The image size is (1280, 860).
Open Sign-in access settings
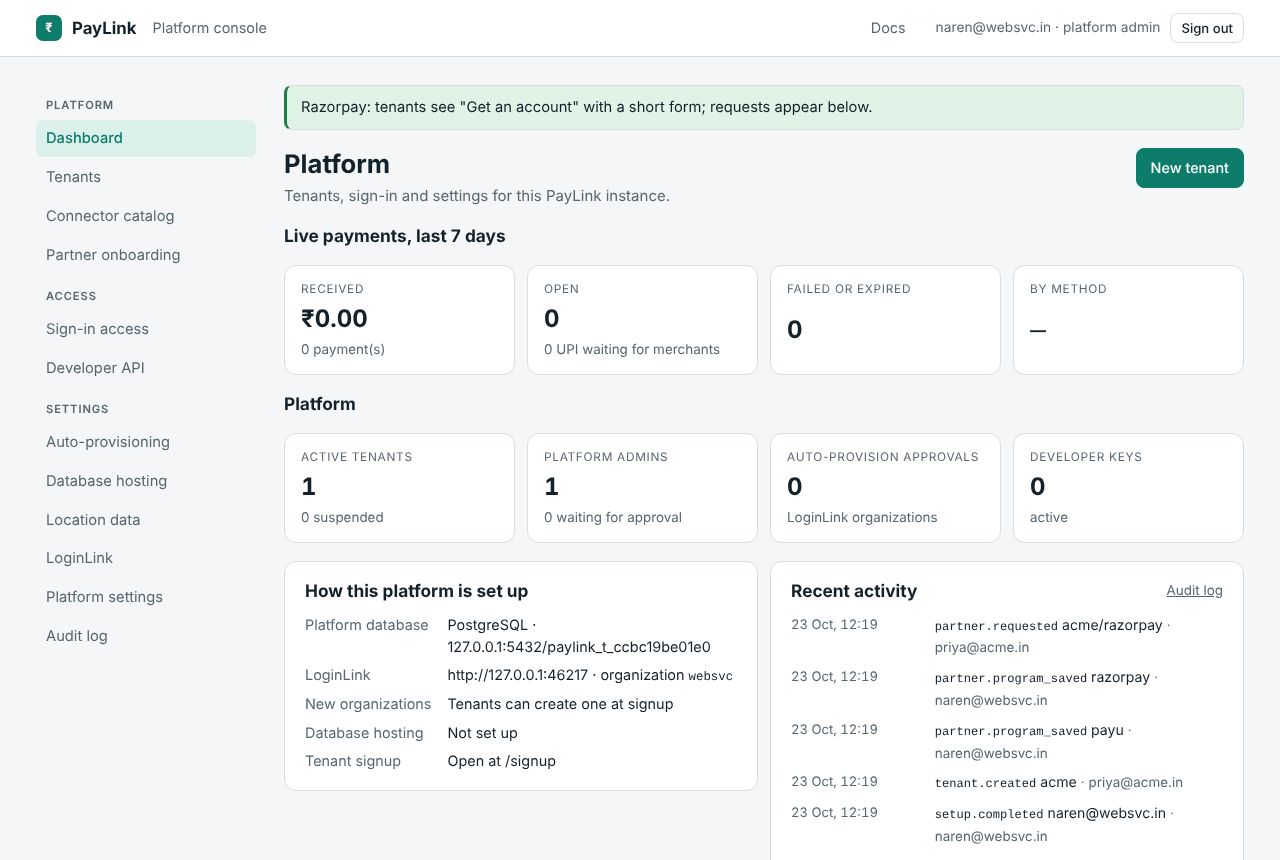(146, 329)
